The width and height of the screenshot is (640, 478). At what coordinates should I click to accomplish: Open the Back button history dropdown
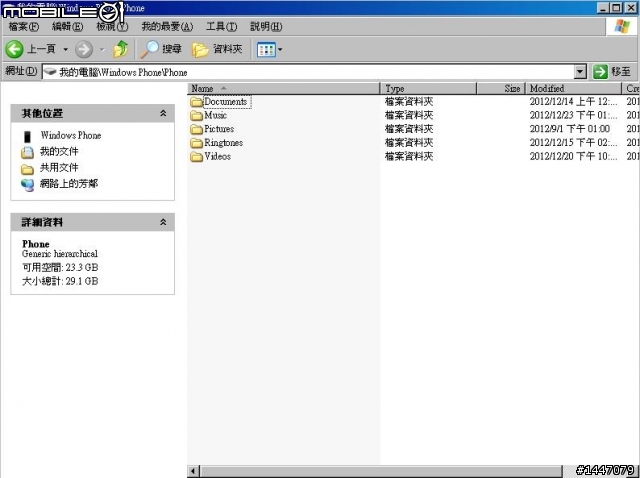(65, 49)
